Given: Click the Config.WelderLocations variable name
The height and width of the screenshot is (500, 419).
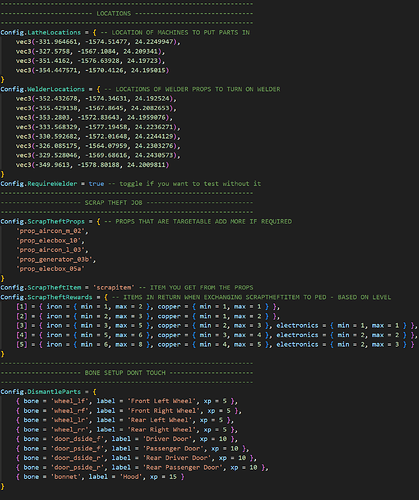Looking at the screenshot, I should 42,89.
